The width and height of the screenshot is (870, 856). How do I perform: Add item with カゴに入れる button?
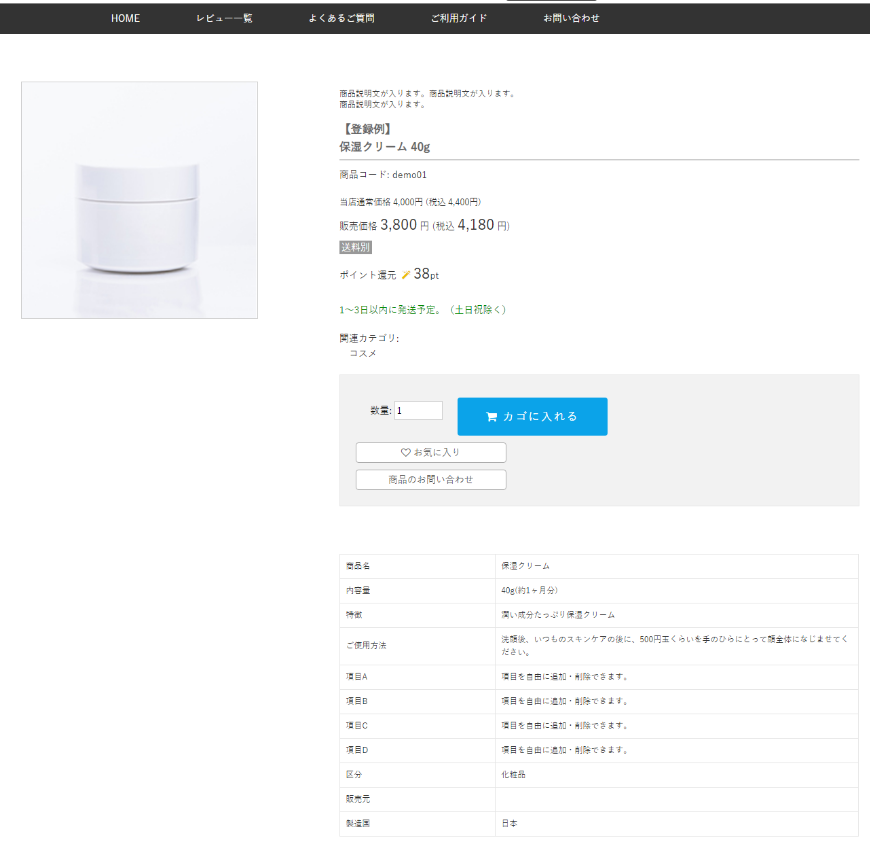coord(532,417)
